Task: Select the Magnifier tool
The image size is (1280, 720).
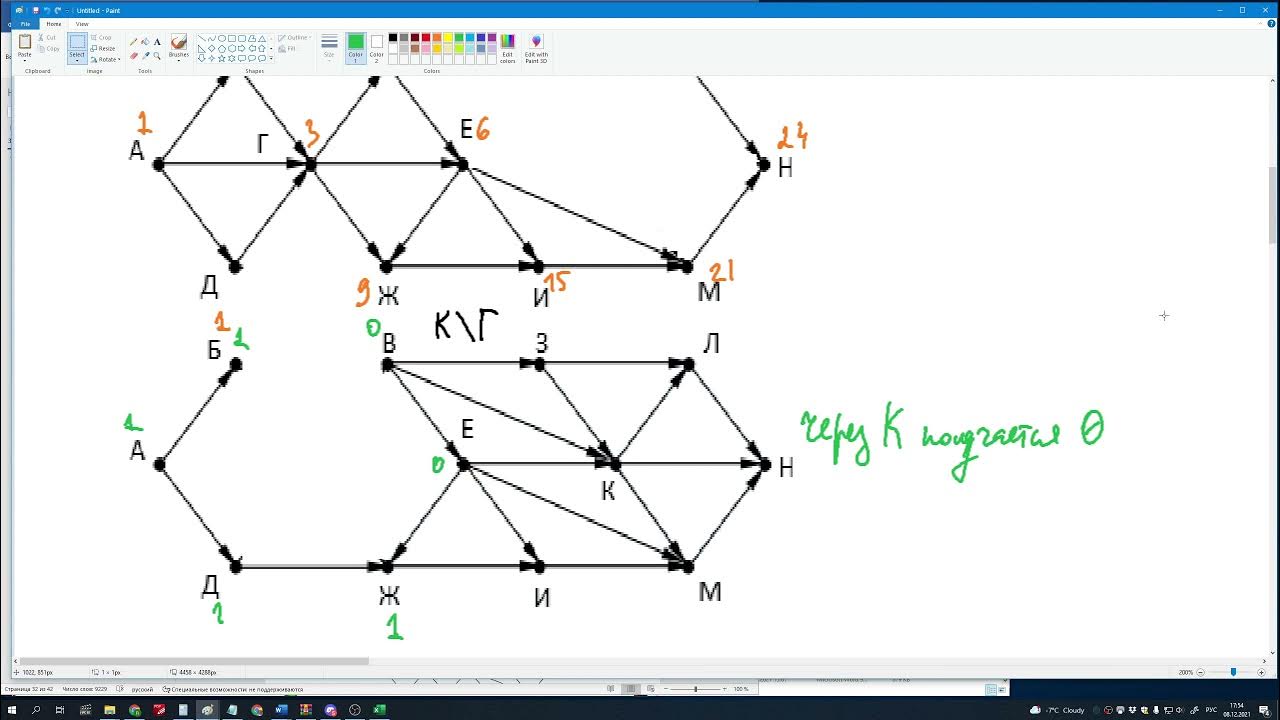Action: point(157,56)
